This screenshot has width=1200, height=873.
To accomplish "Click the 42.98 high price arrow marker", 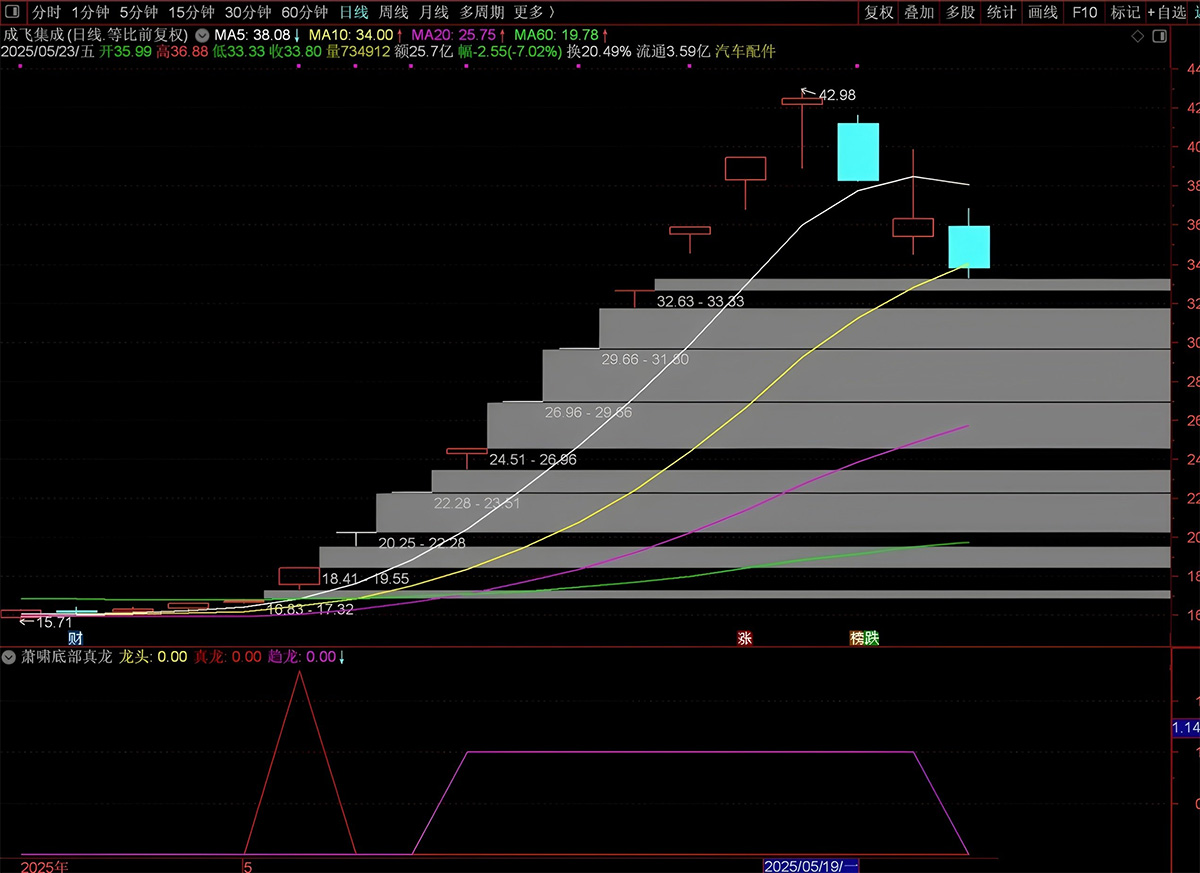I will tap(828, 95).
